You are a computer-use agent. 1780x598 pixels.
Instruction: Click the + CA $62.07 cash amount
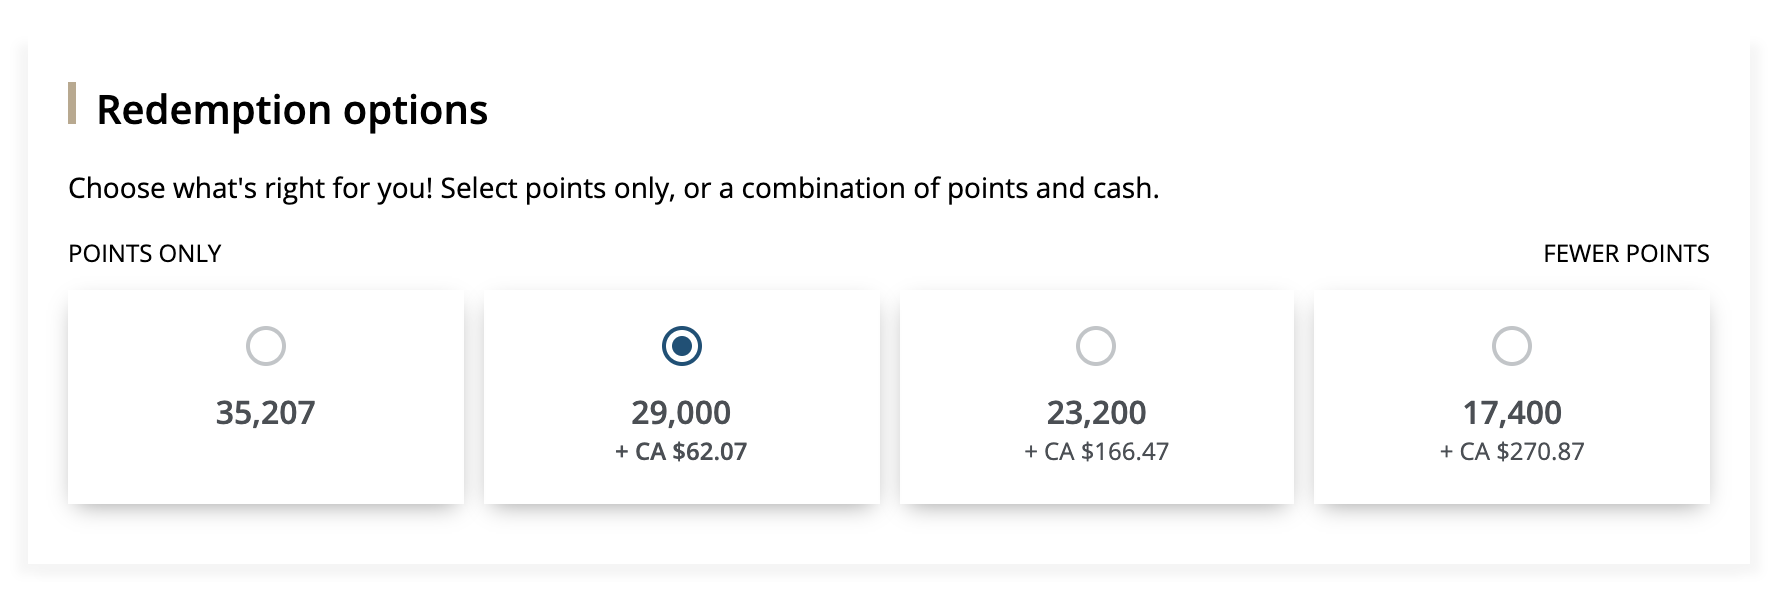681,452
